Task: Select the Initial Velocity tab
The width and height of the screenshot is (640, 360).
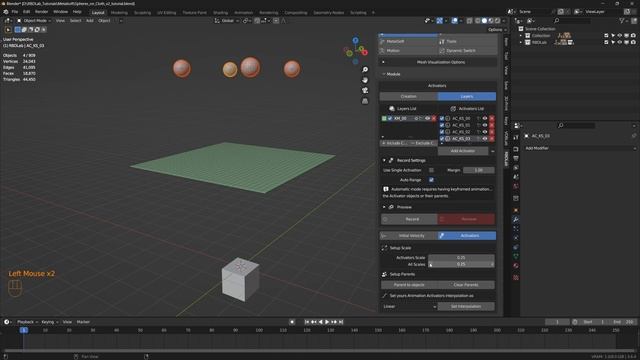Action: pyautogui.click(x=409, y=236)
